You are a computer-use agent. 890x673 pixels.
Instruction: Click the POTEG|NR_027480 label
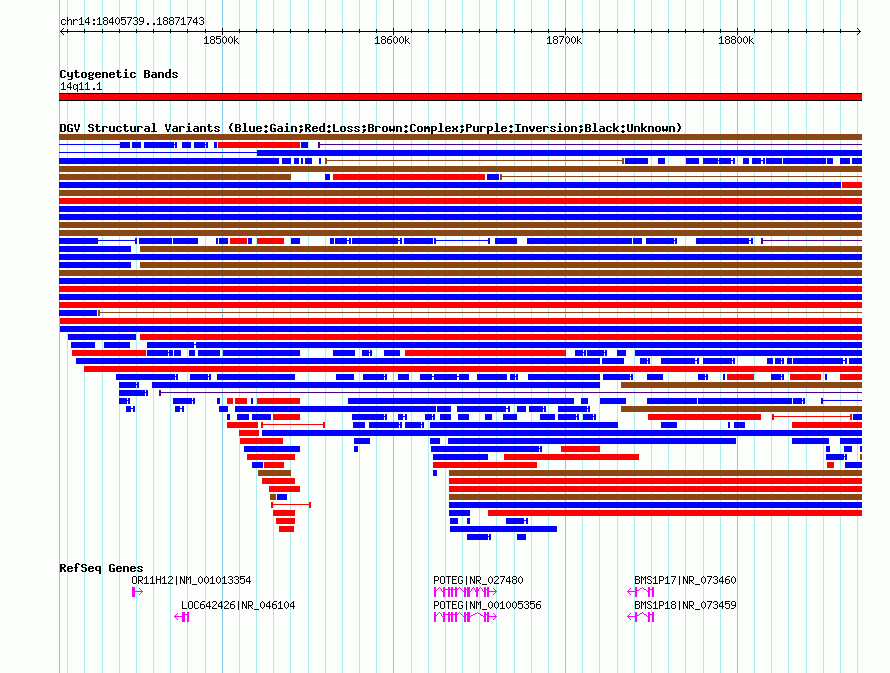(478, 580)
